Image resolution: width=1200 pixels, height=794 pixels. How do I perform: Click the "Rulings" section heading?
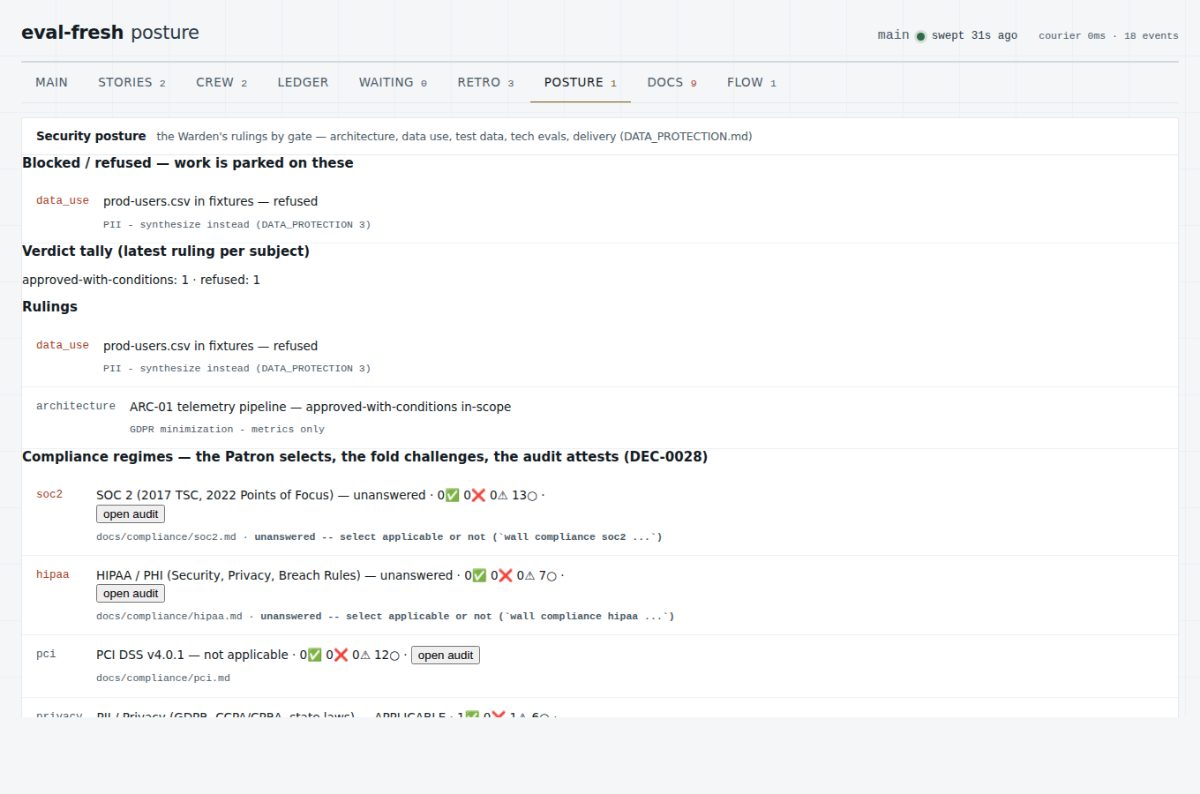(50, 307)
